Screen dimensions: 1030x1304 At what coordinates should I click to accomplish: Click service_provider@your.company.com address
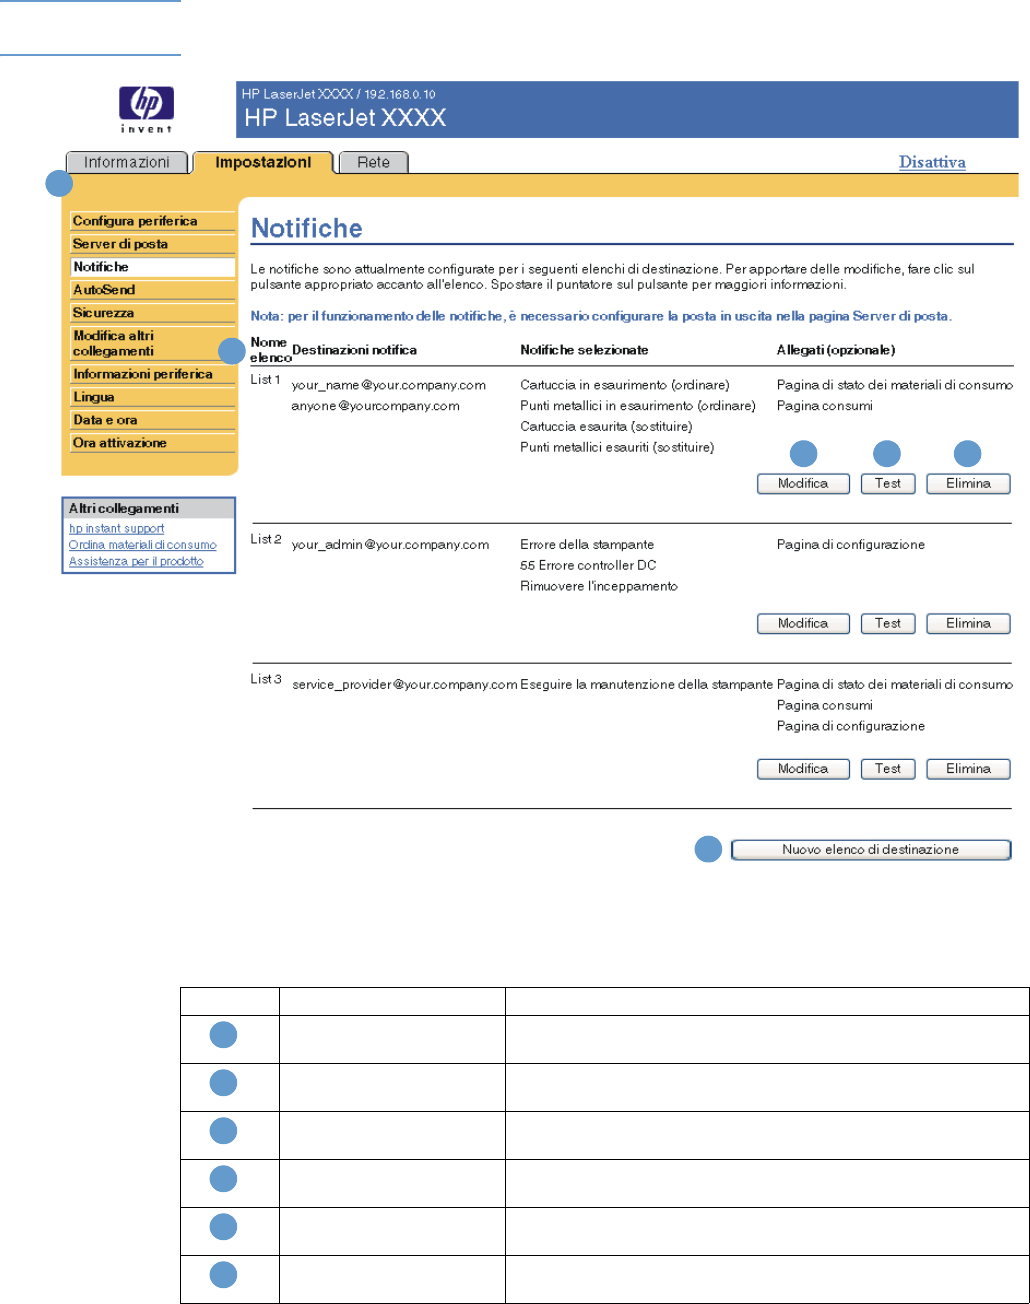click(x=404, y=685)
